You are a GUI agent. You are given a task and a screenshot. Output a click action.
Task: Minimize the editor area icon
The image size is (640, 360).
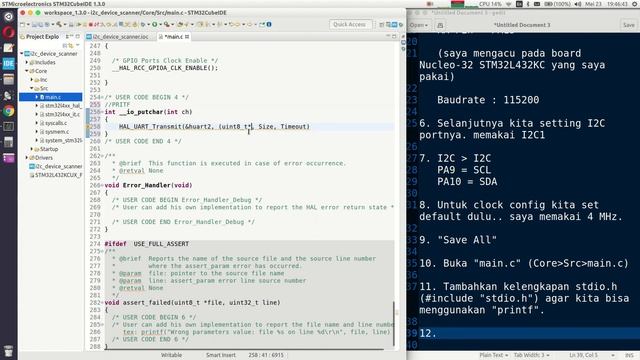pyautogui.click(x=388, y=37)
